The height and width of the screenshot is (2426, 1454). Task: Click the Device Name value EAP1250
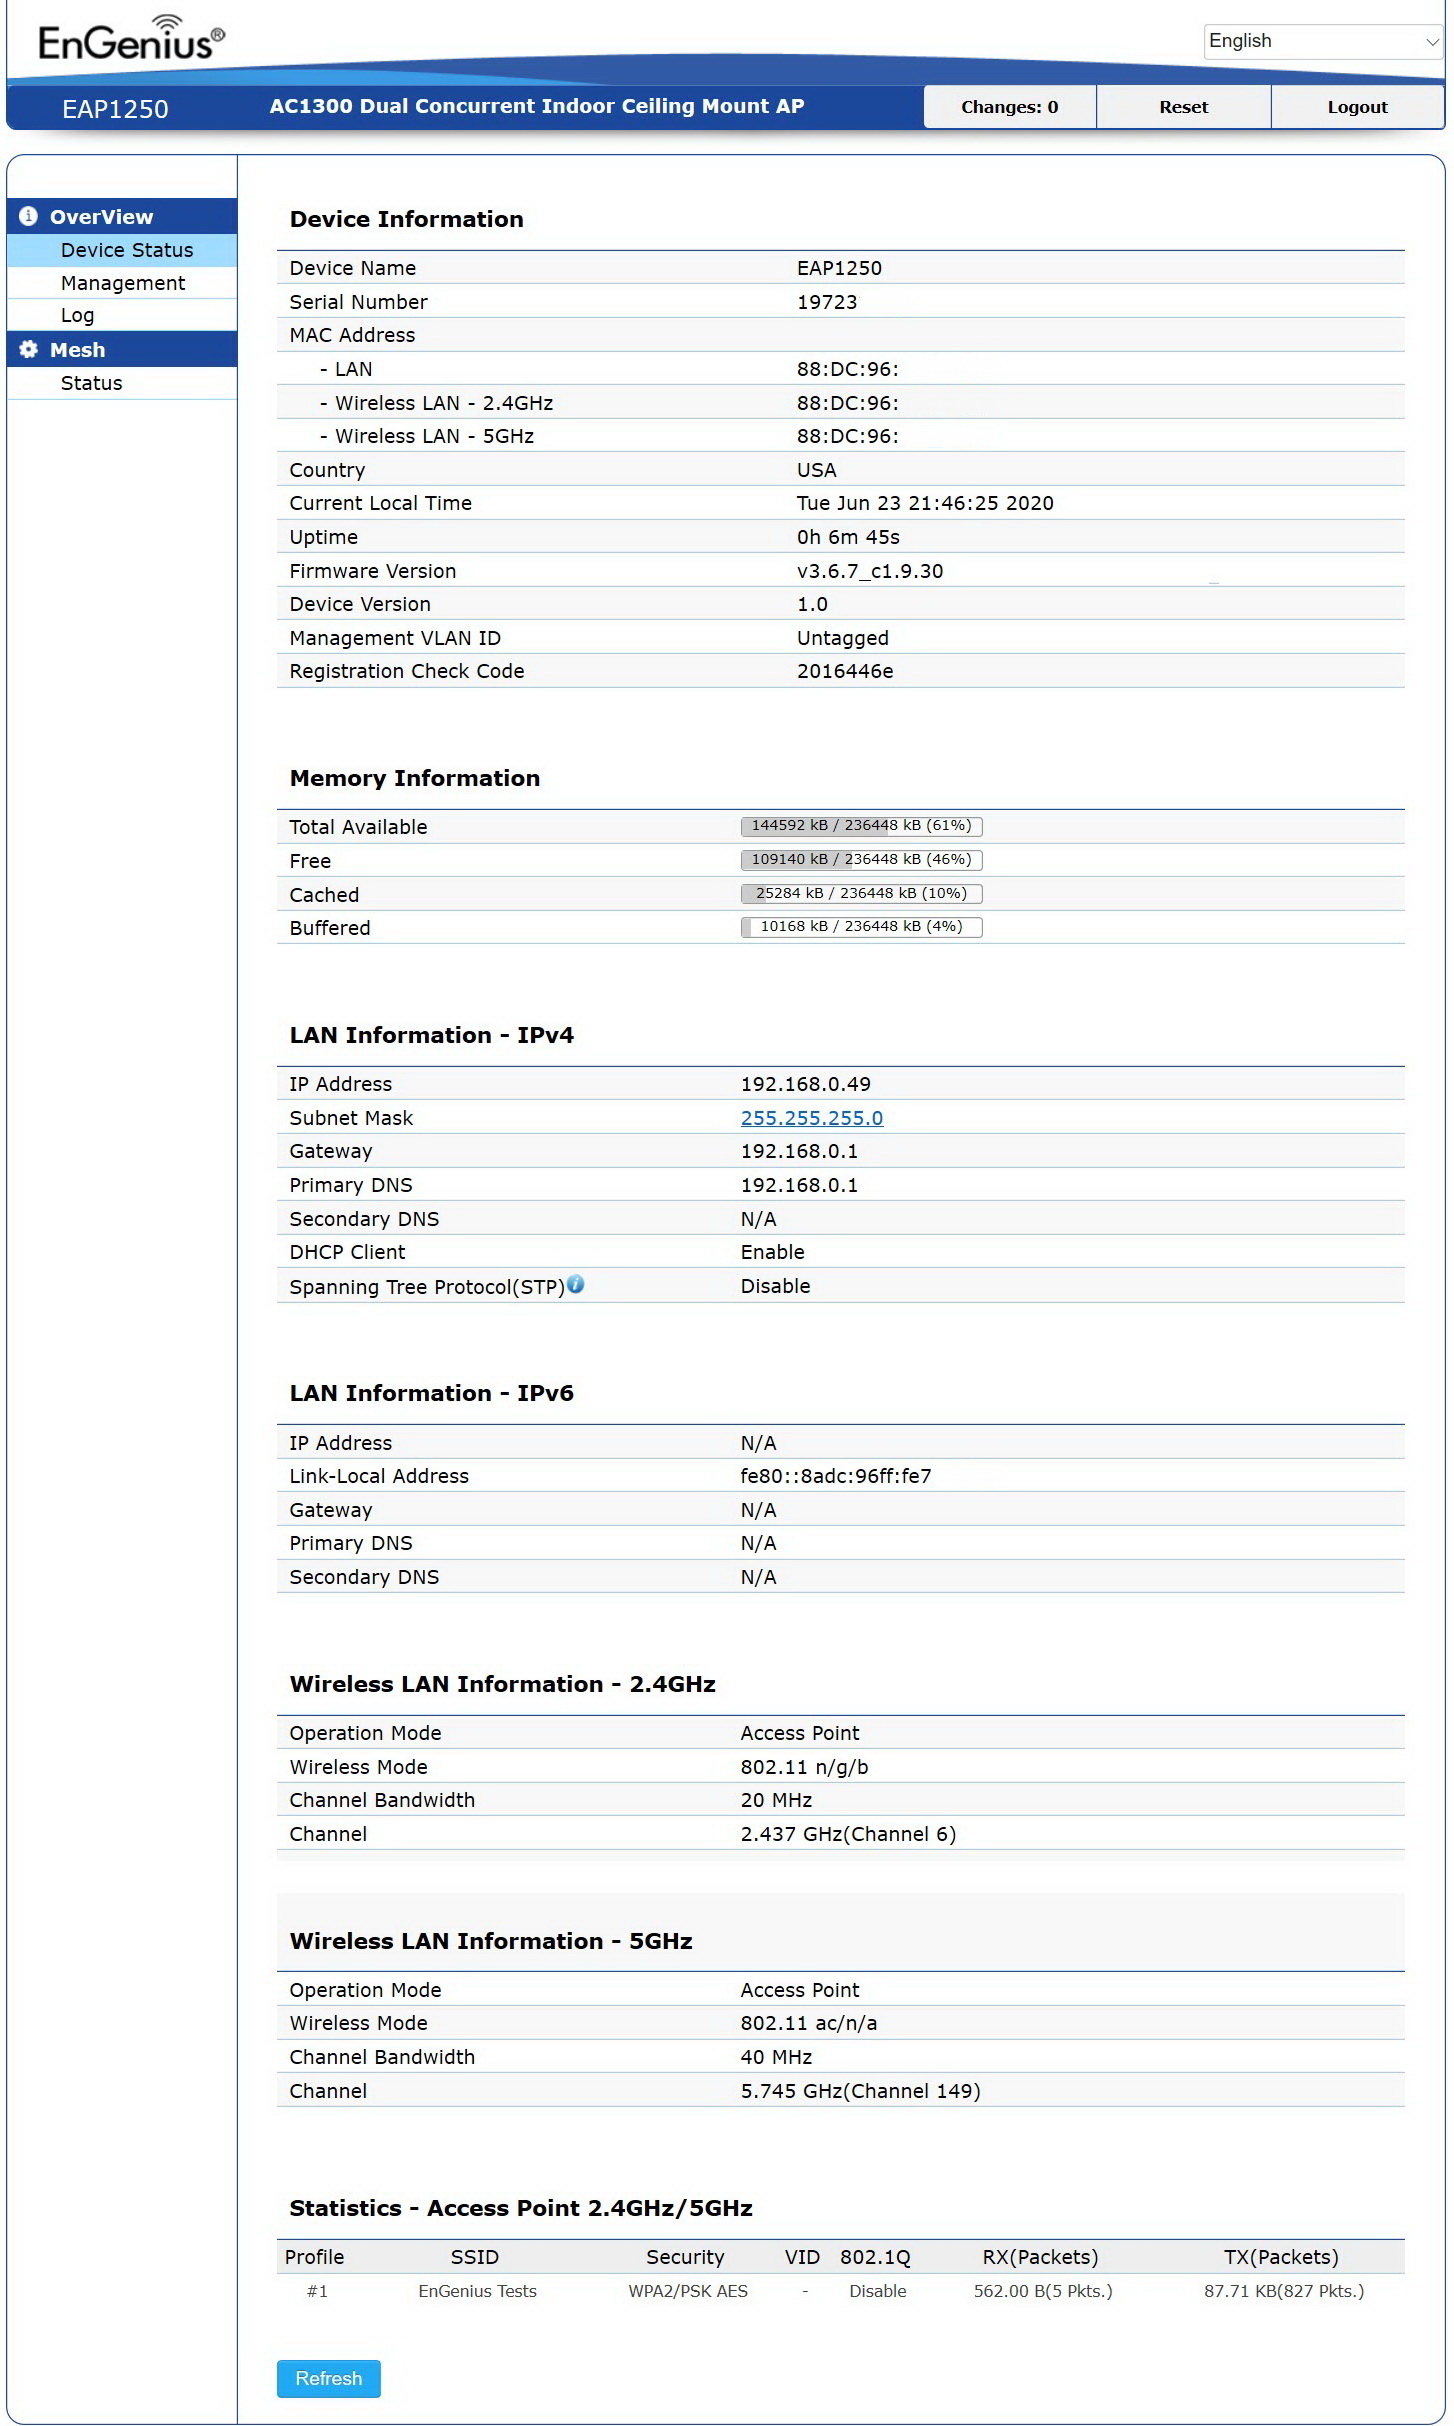tap(839, 268)
